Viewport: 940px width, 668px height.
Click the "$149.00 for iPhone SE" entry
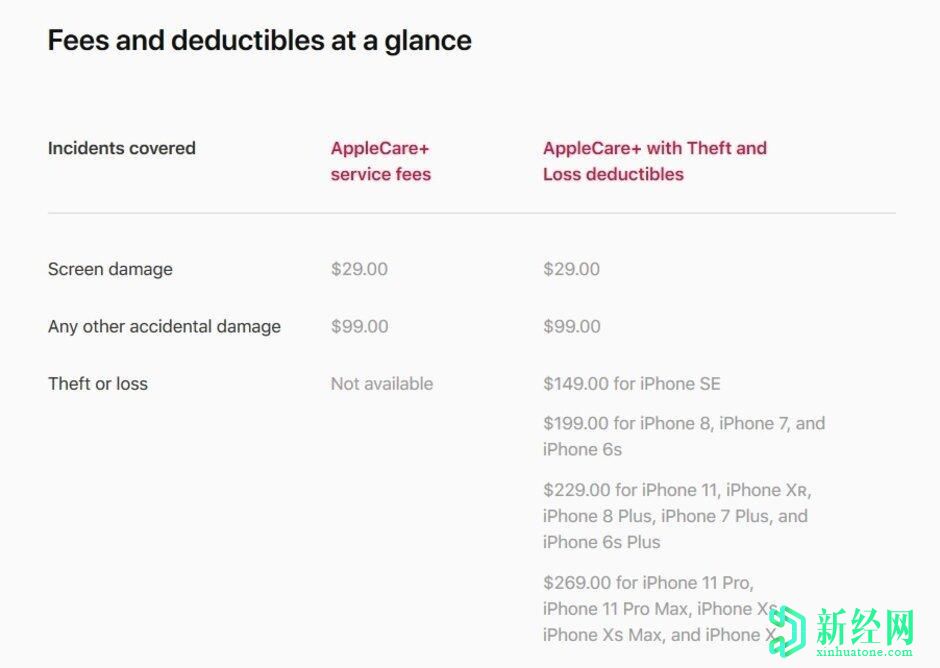pos(631,383)
